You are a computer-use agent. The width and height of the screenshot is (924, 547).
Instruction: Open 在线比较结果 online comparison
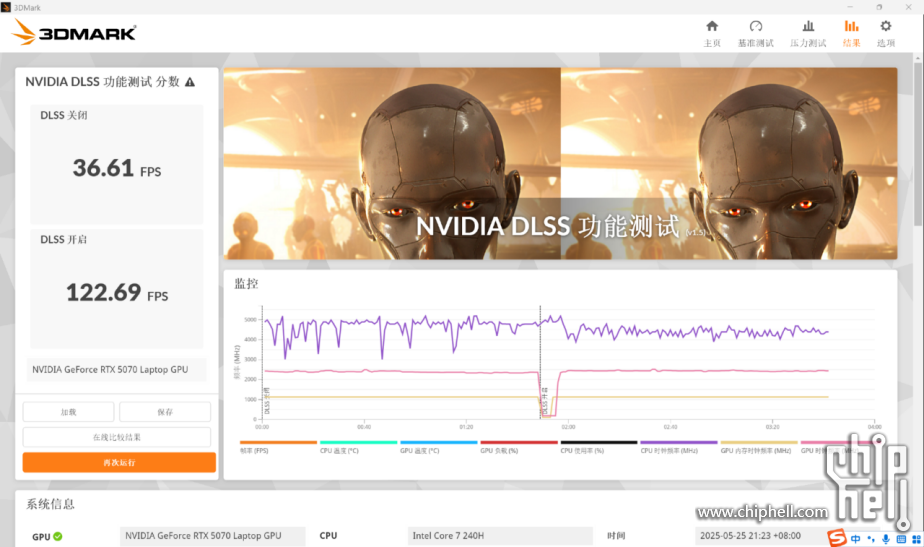117,437
